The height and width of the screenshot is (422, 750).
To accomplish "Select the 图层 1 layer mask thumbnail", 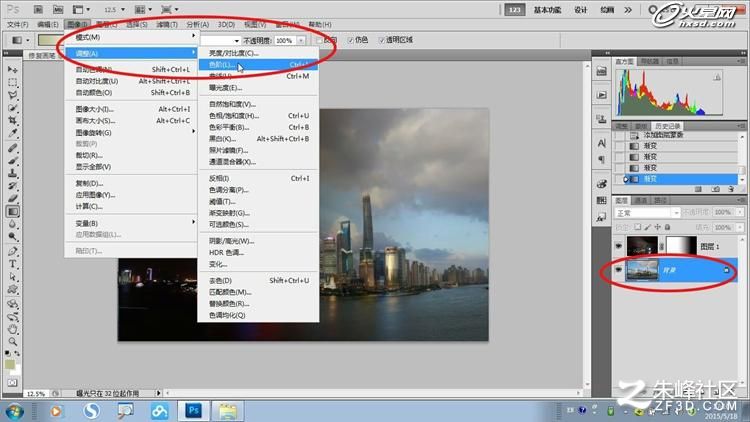I will (681, 246).
